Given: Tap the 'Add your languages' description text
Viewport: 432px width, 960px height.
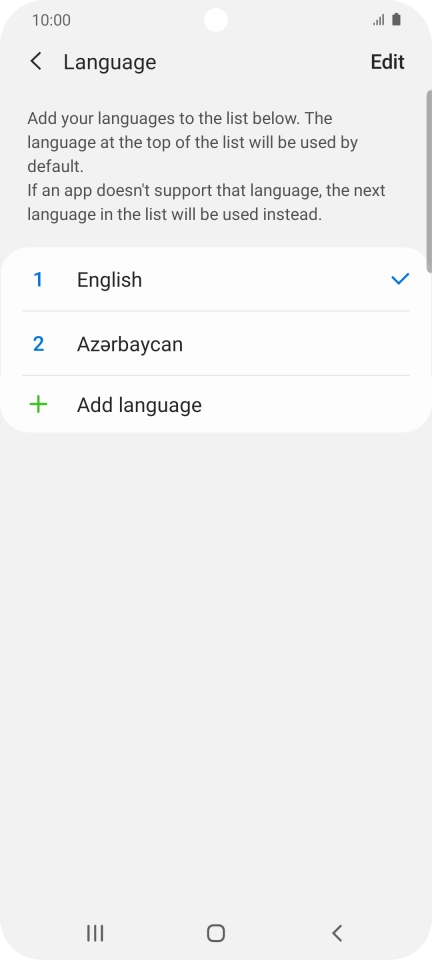Looking at the screenshot, I should tap(192, 142).
